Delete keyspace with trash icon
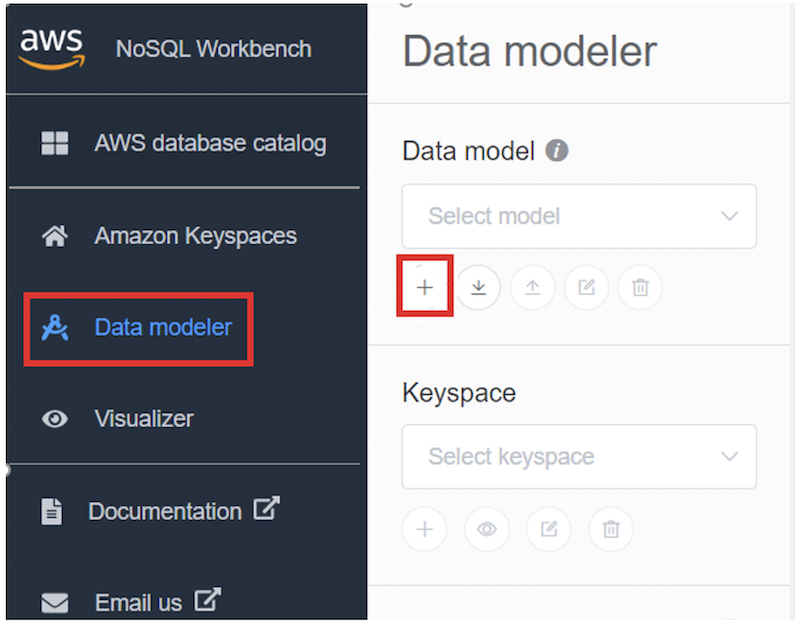800x630 pixels. pos(611,529)
